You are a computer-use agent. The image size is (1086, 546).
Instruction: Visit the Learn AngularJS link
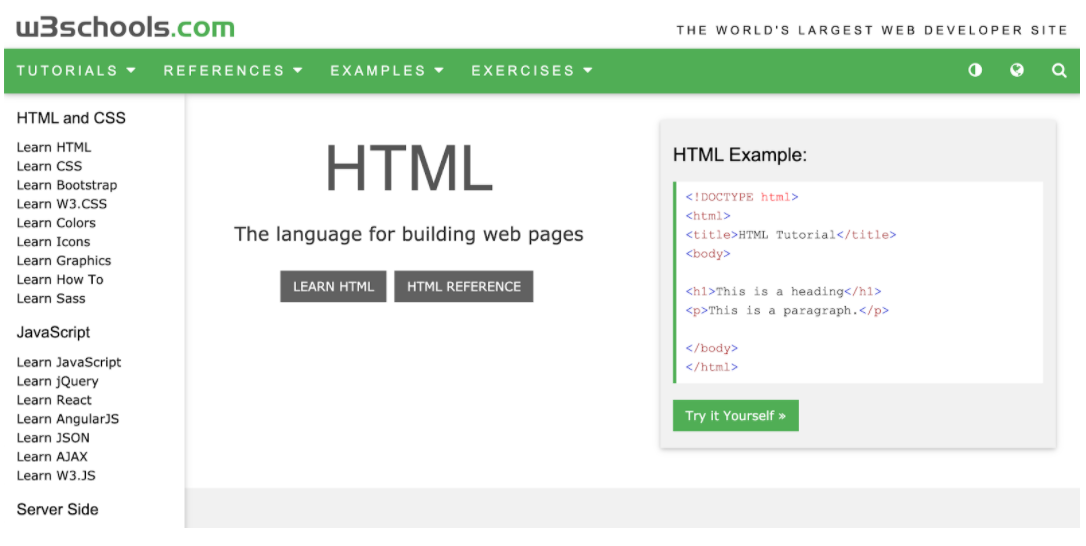point(68,419)
